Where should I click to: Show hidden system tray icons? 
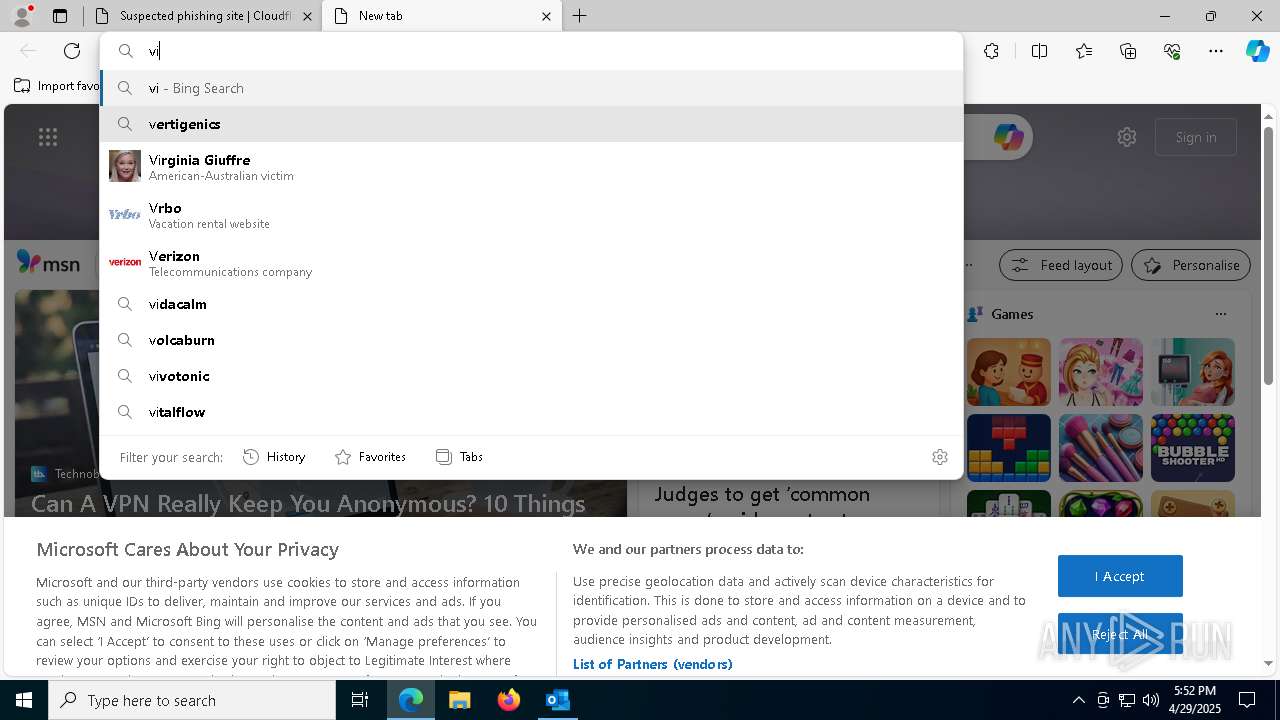[x=1078, y=700]
